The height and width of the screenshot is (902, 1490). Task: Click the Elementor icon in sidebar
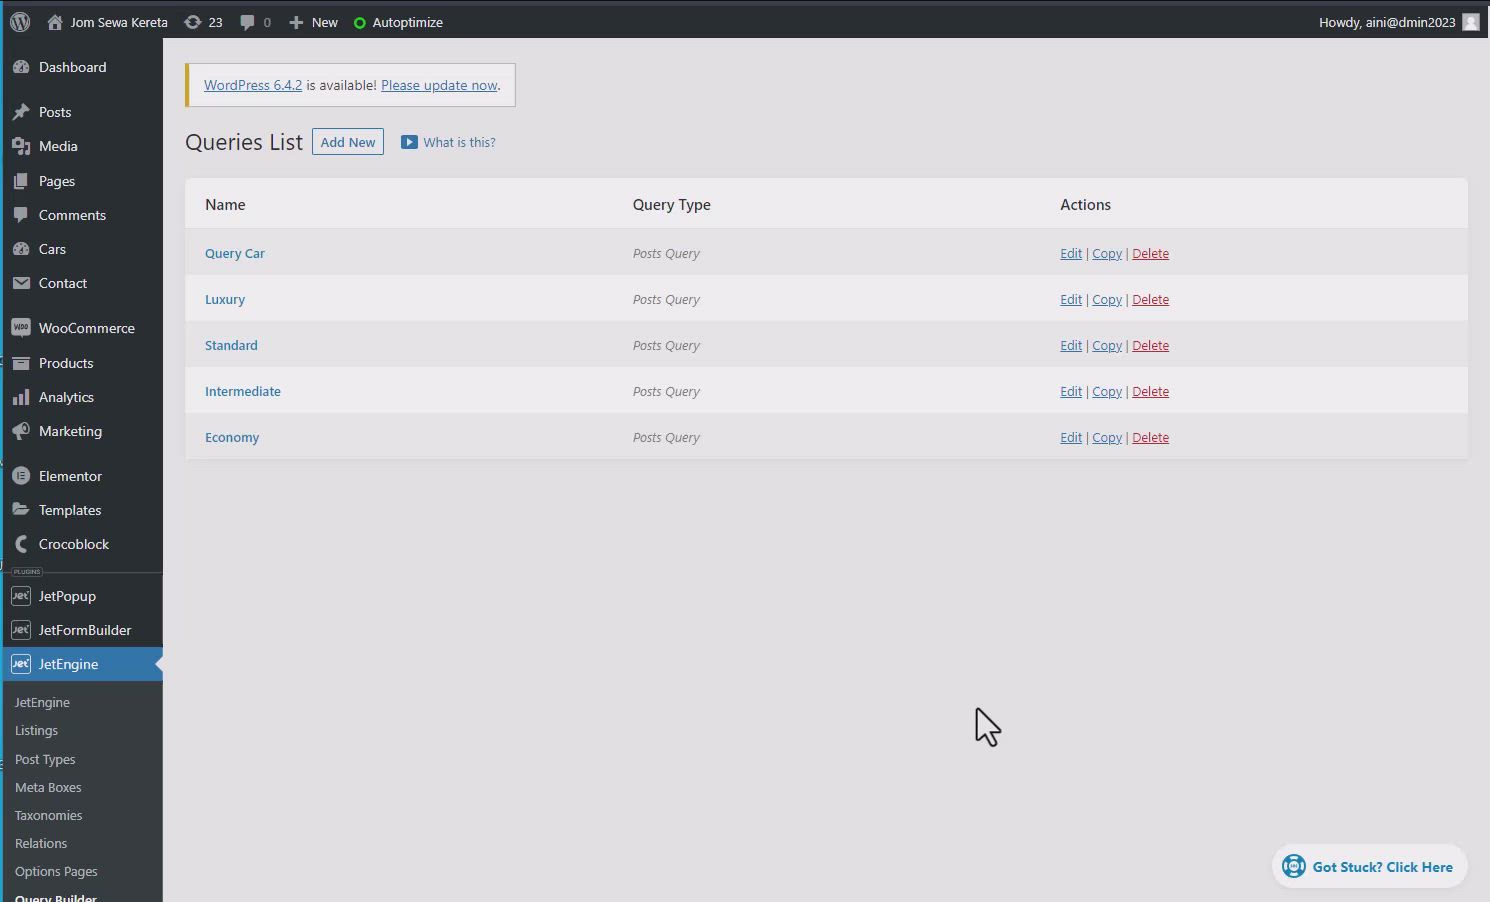pos(21,476)
